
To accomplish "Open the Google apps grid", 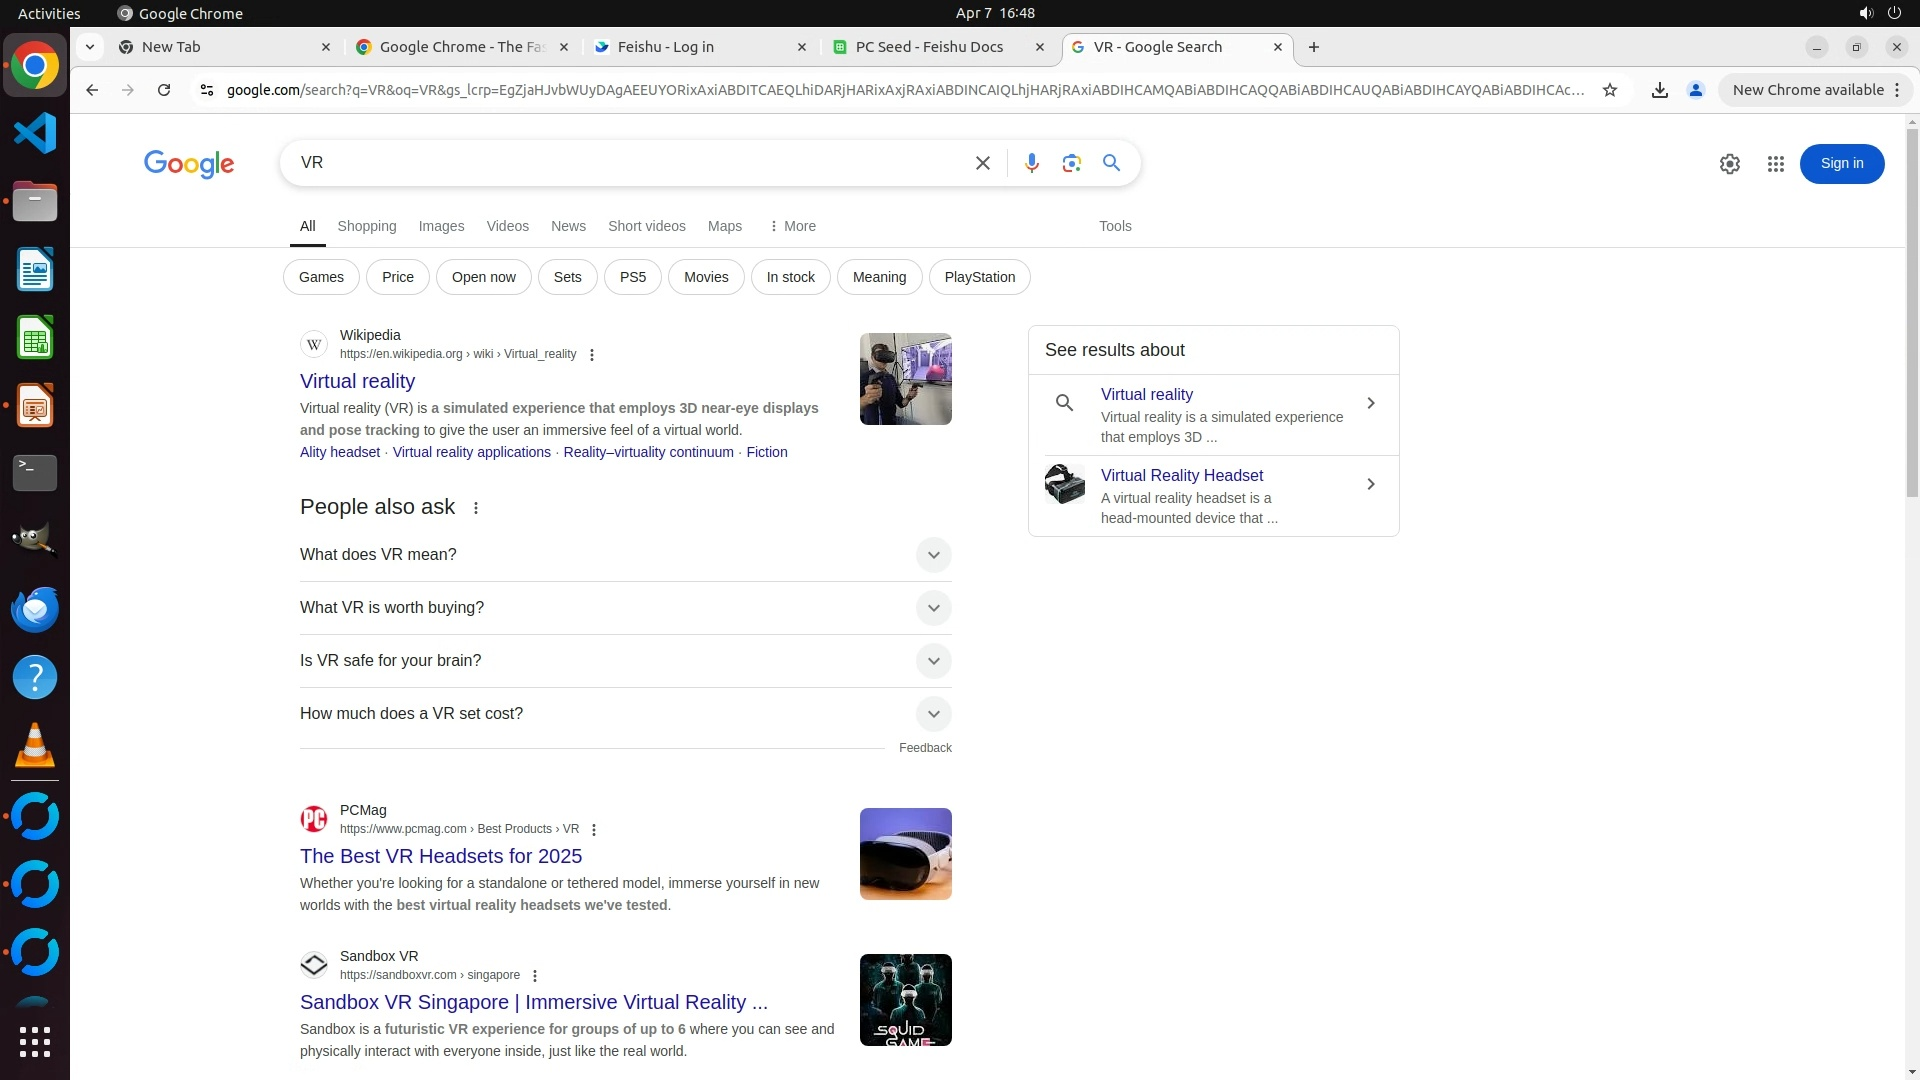I will (1775, 164).
